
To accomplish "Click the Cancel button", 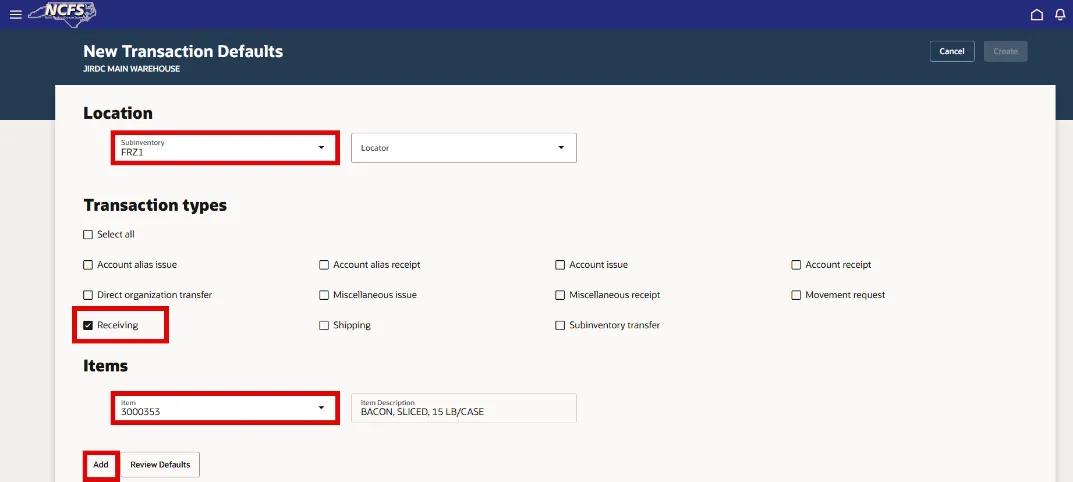I will (x=952, y=51).
